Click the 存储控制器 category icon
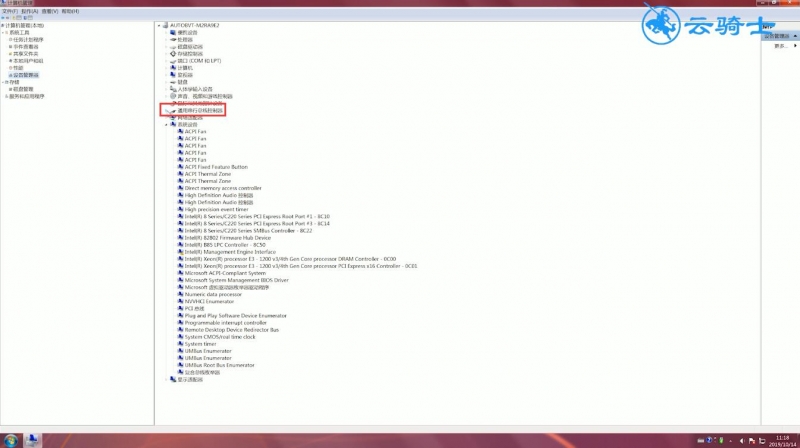800x448 pixels. click(173, 54)
